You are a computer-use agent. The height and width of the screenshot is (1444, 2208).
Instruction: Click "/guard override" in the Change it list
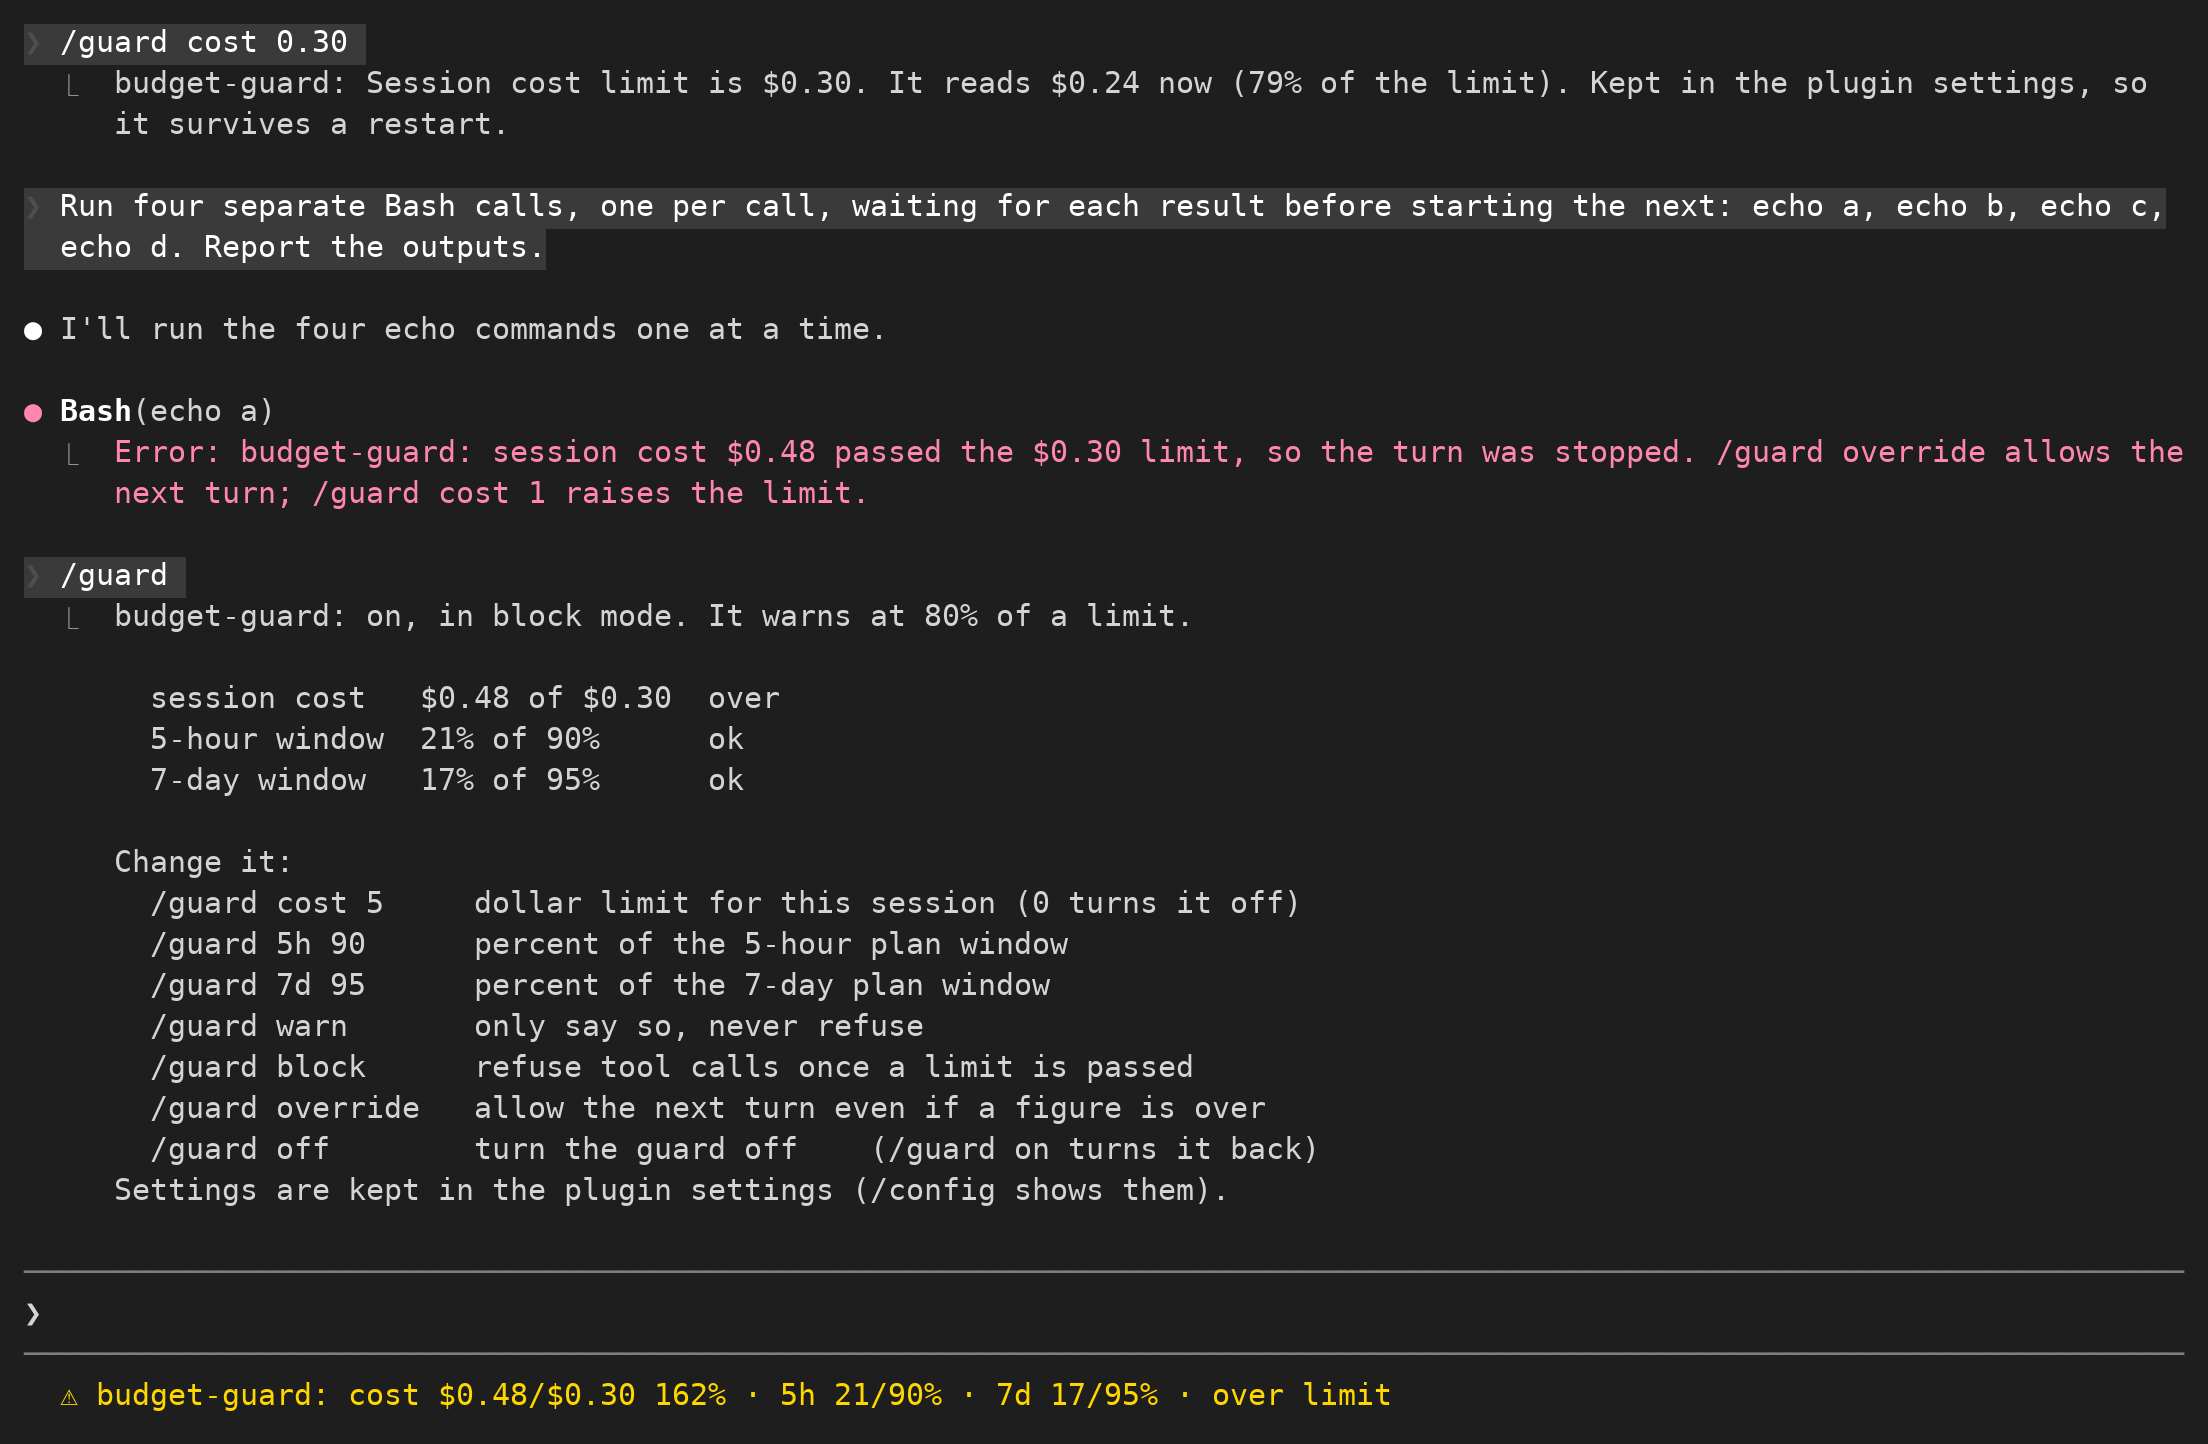click(285, 1108)
